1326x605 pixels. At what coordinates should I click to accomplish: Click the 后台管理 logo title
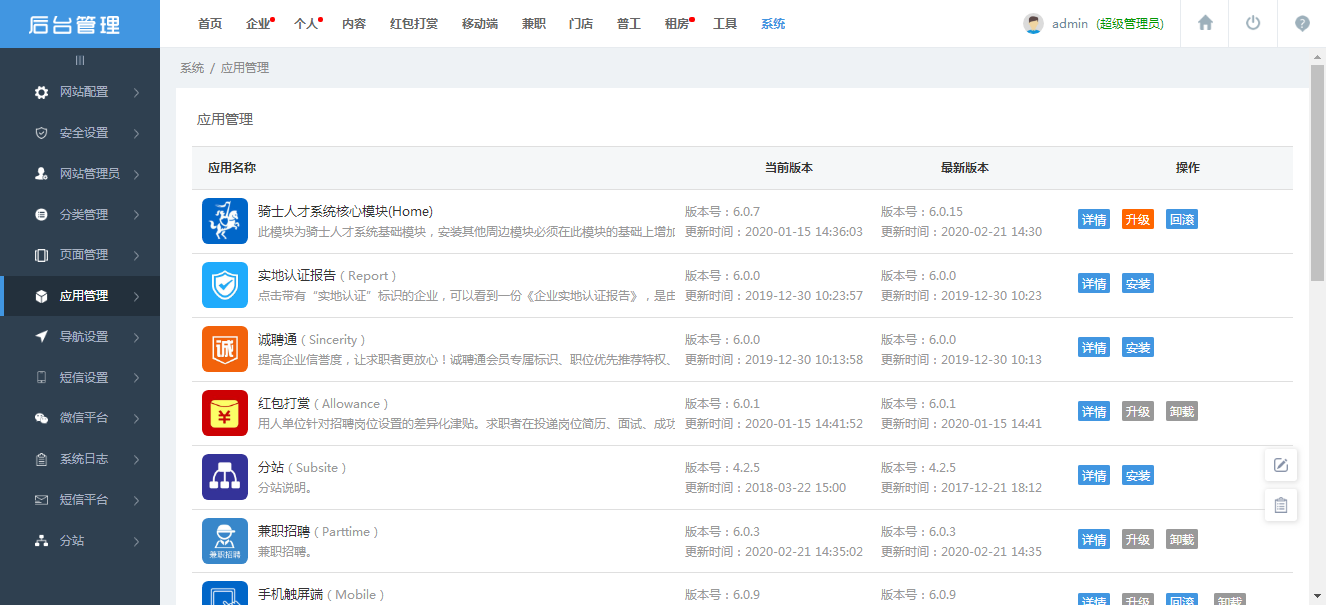75,25
